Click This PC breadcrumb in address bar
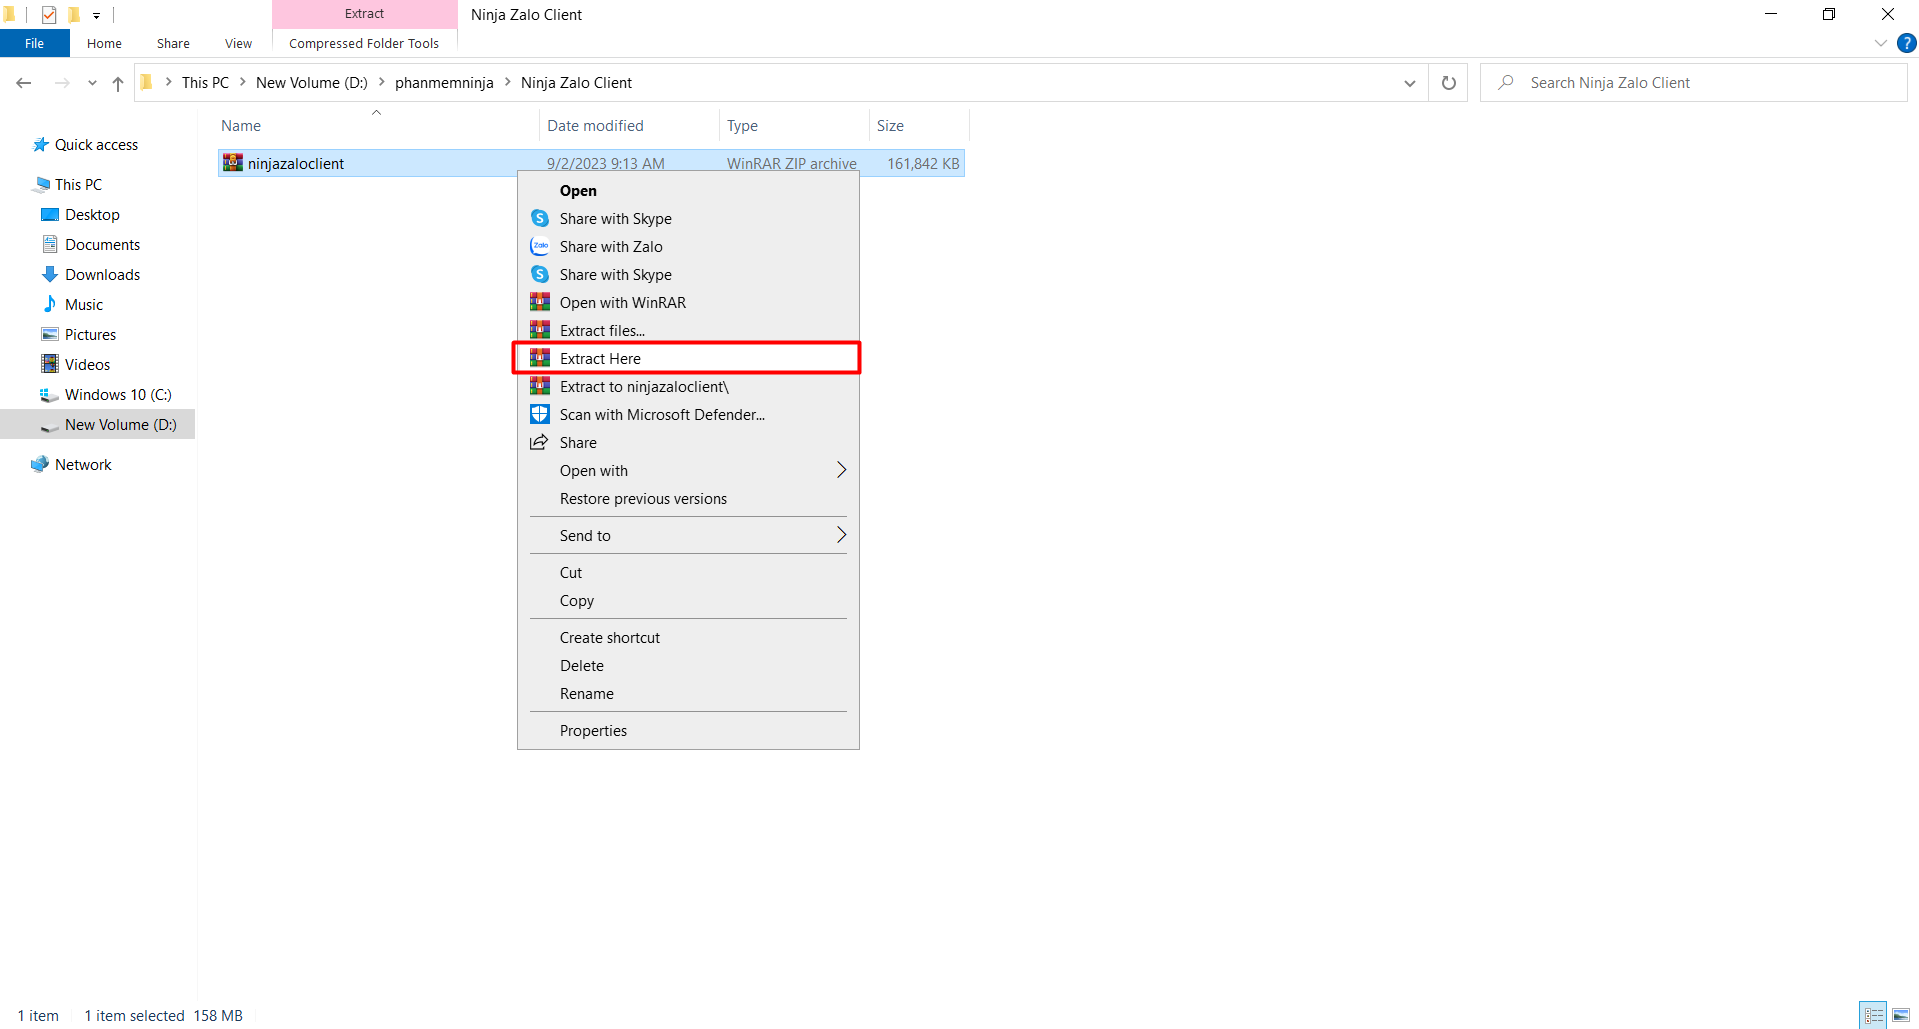The image size is (1919, 1029). pyautogui.click(x=205, y=82)
